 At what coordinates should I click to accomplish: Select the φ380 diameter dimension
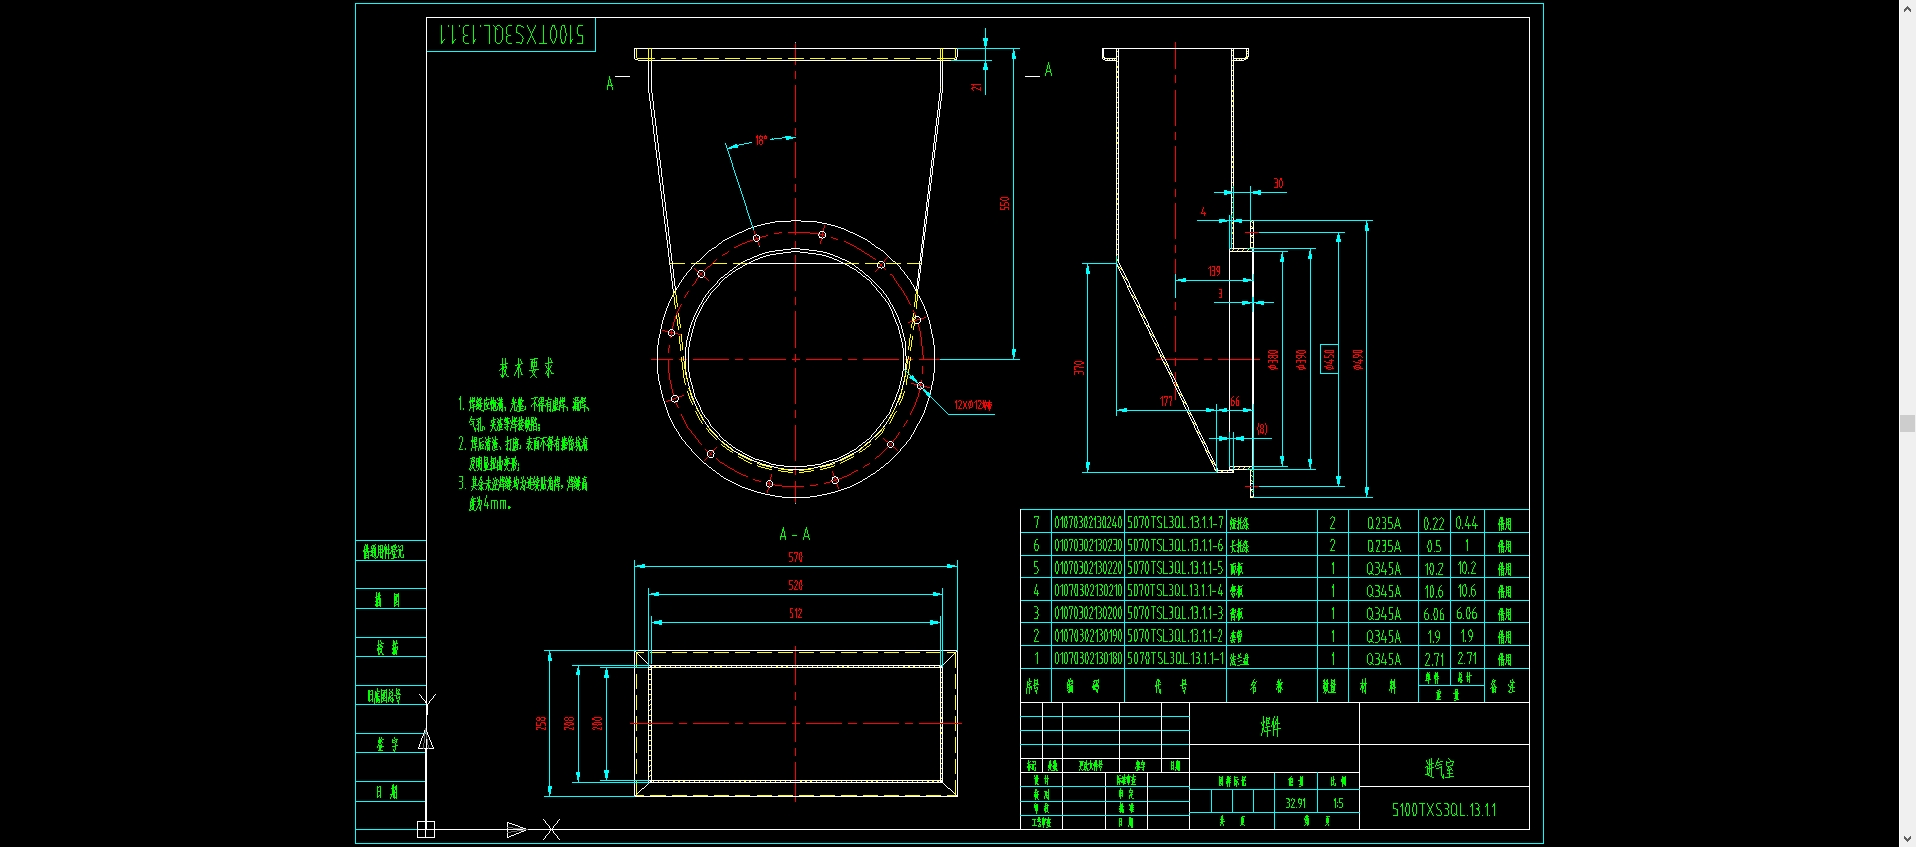pos(1273,360)
